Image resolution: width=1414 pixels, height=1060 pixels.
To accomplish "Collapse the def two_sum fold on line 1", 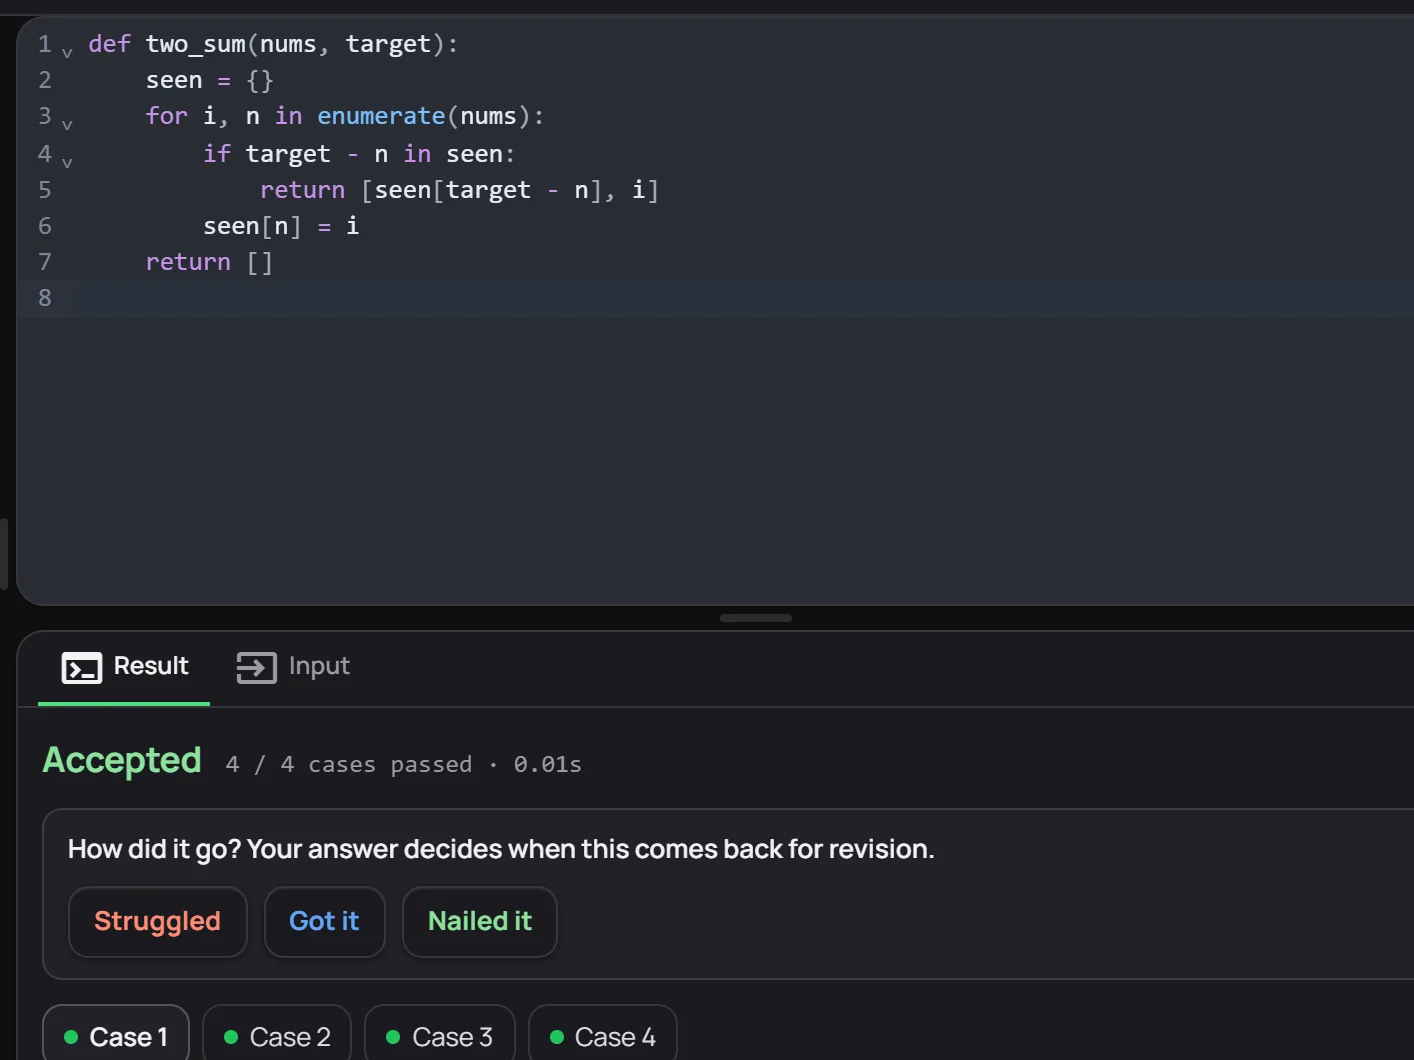I will point(67,52).
